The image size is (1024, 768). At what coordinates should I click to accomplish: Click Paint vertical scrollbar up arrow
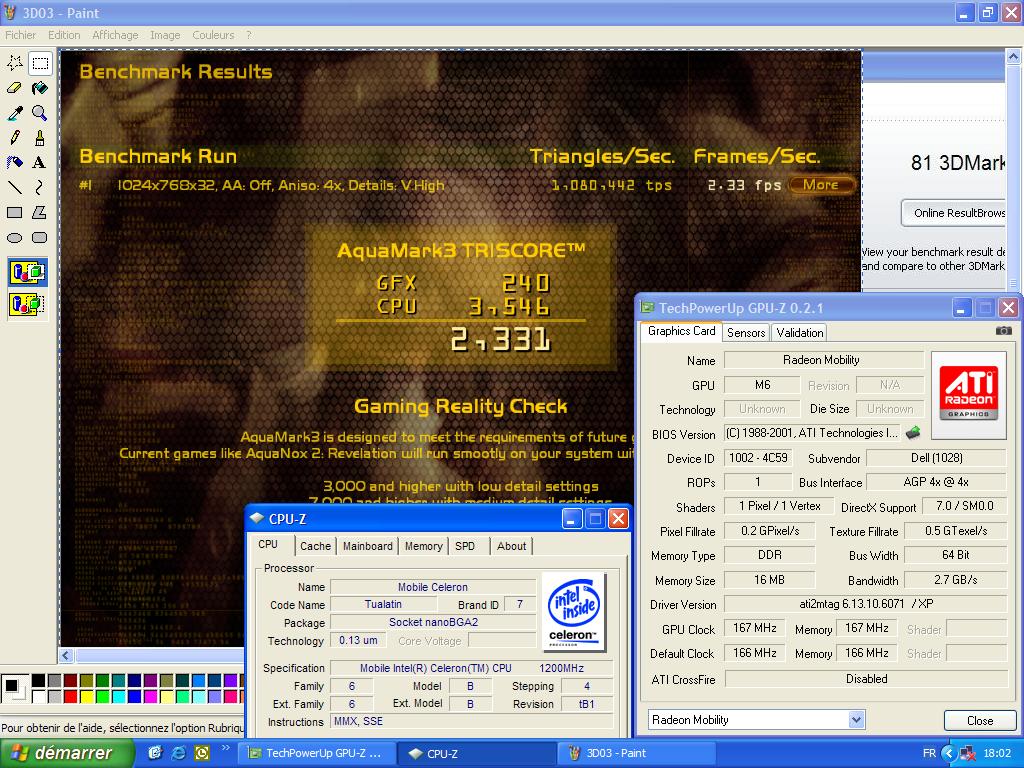pos(1014,57)
